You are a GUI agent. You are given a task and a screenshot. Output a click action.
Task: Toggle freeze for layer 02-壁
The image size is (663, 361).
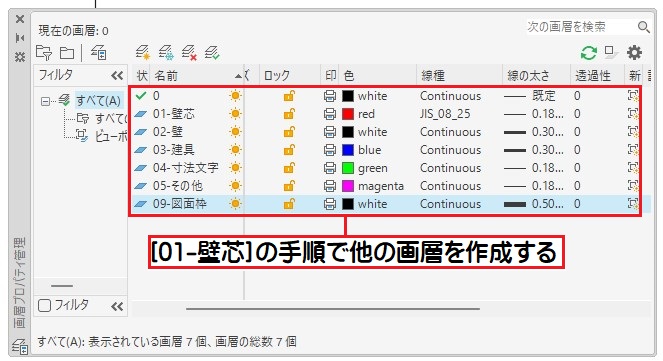pos(235,132)
